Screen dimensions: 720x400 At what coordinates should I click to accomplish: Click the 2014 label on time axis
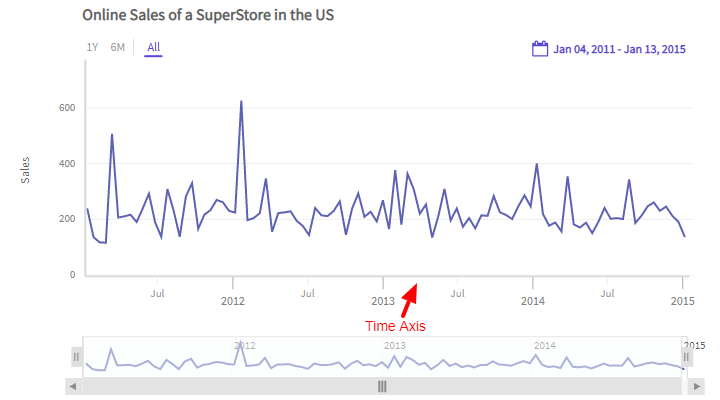pyautogui.click(x=533, y=300)
